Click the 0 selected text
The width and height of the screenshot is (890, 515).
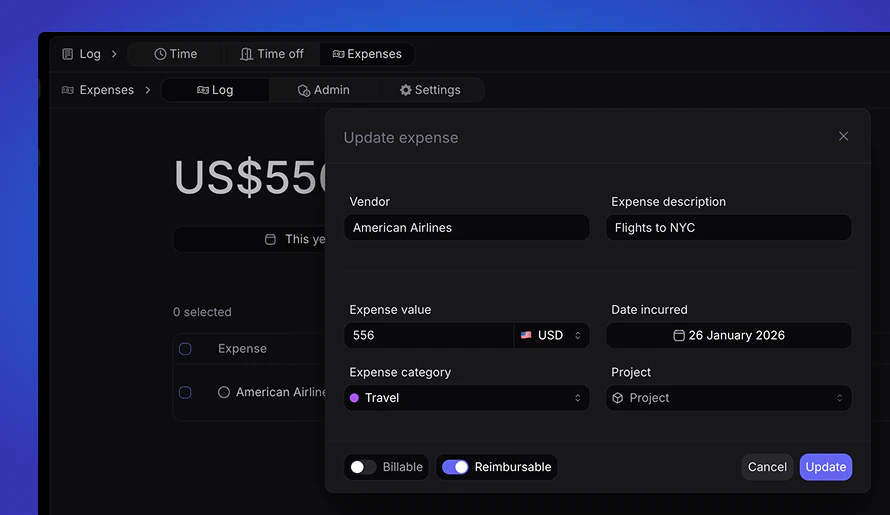(x=202, y=312)
